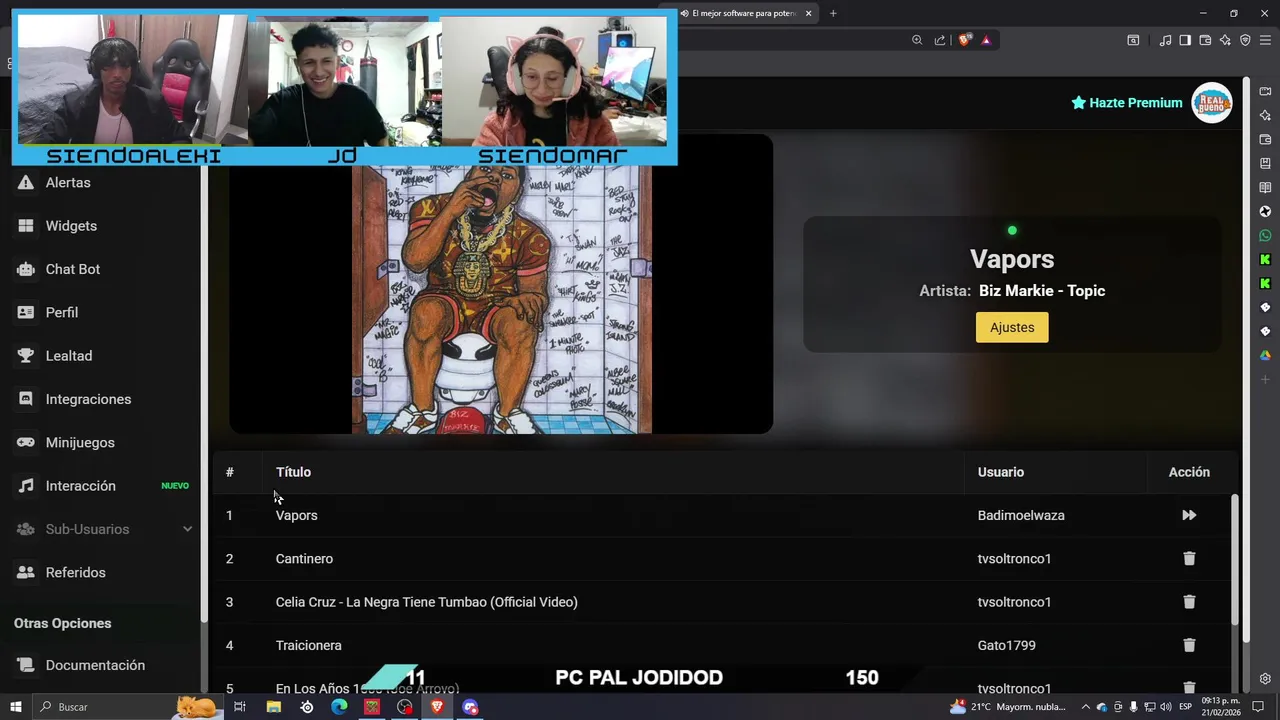
Task: Click the Acción column header
Action: coord(1189,472)
